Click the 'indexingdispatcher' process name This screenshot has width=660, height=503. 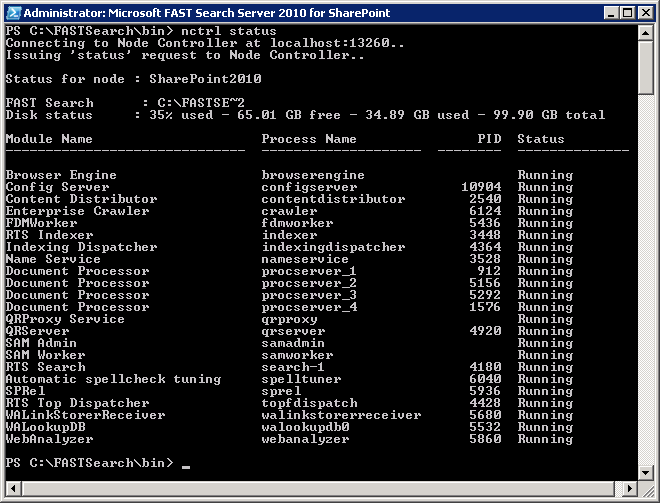[333, 247]
